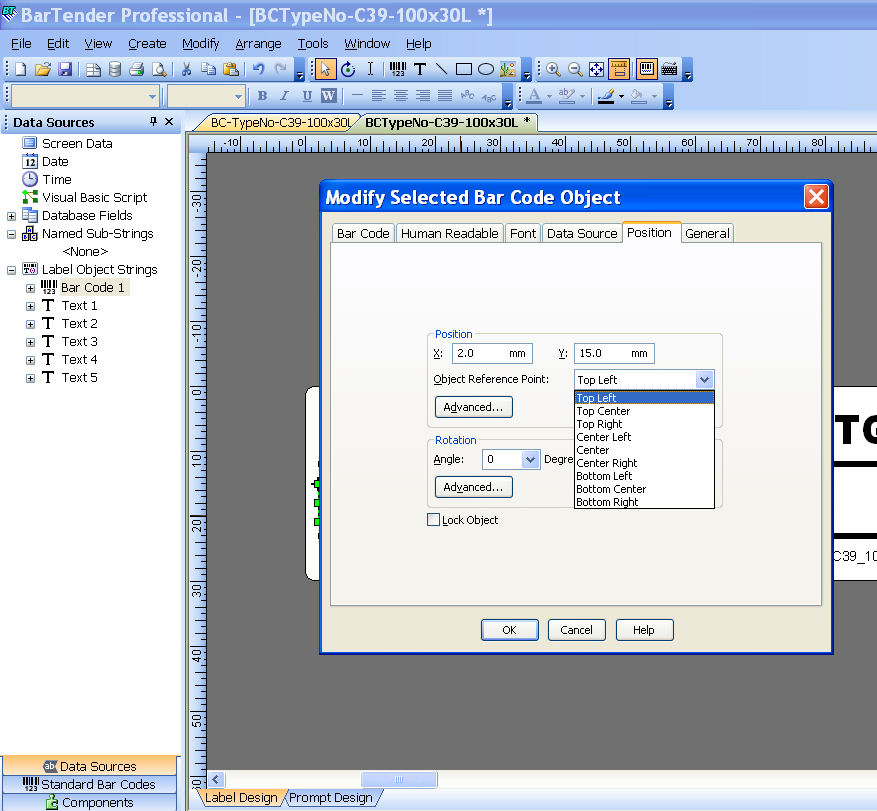Image resolution: width=877 pixels, height=811 pixels.
Task: Switch to the Bar Code tab
Action: point(363,233)
